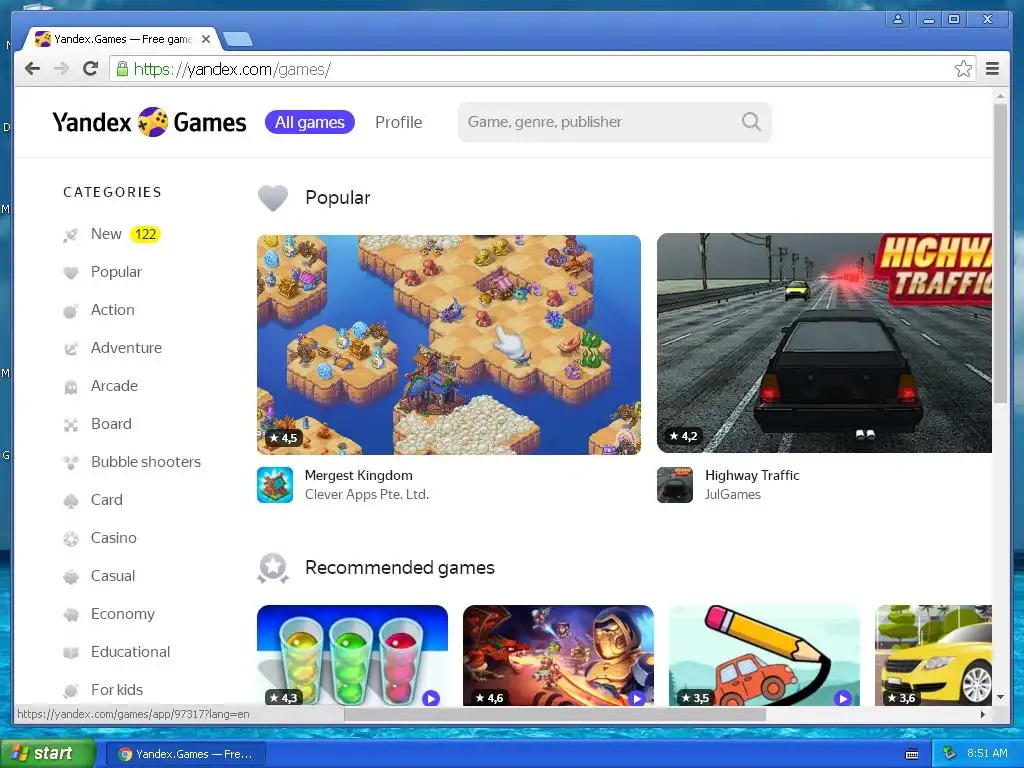Click the Card category spade icon

71,500
